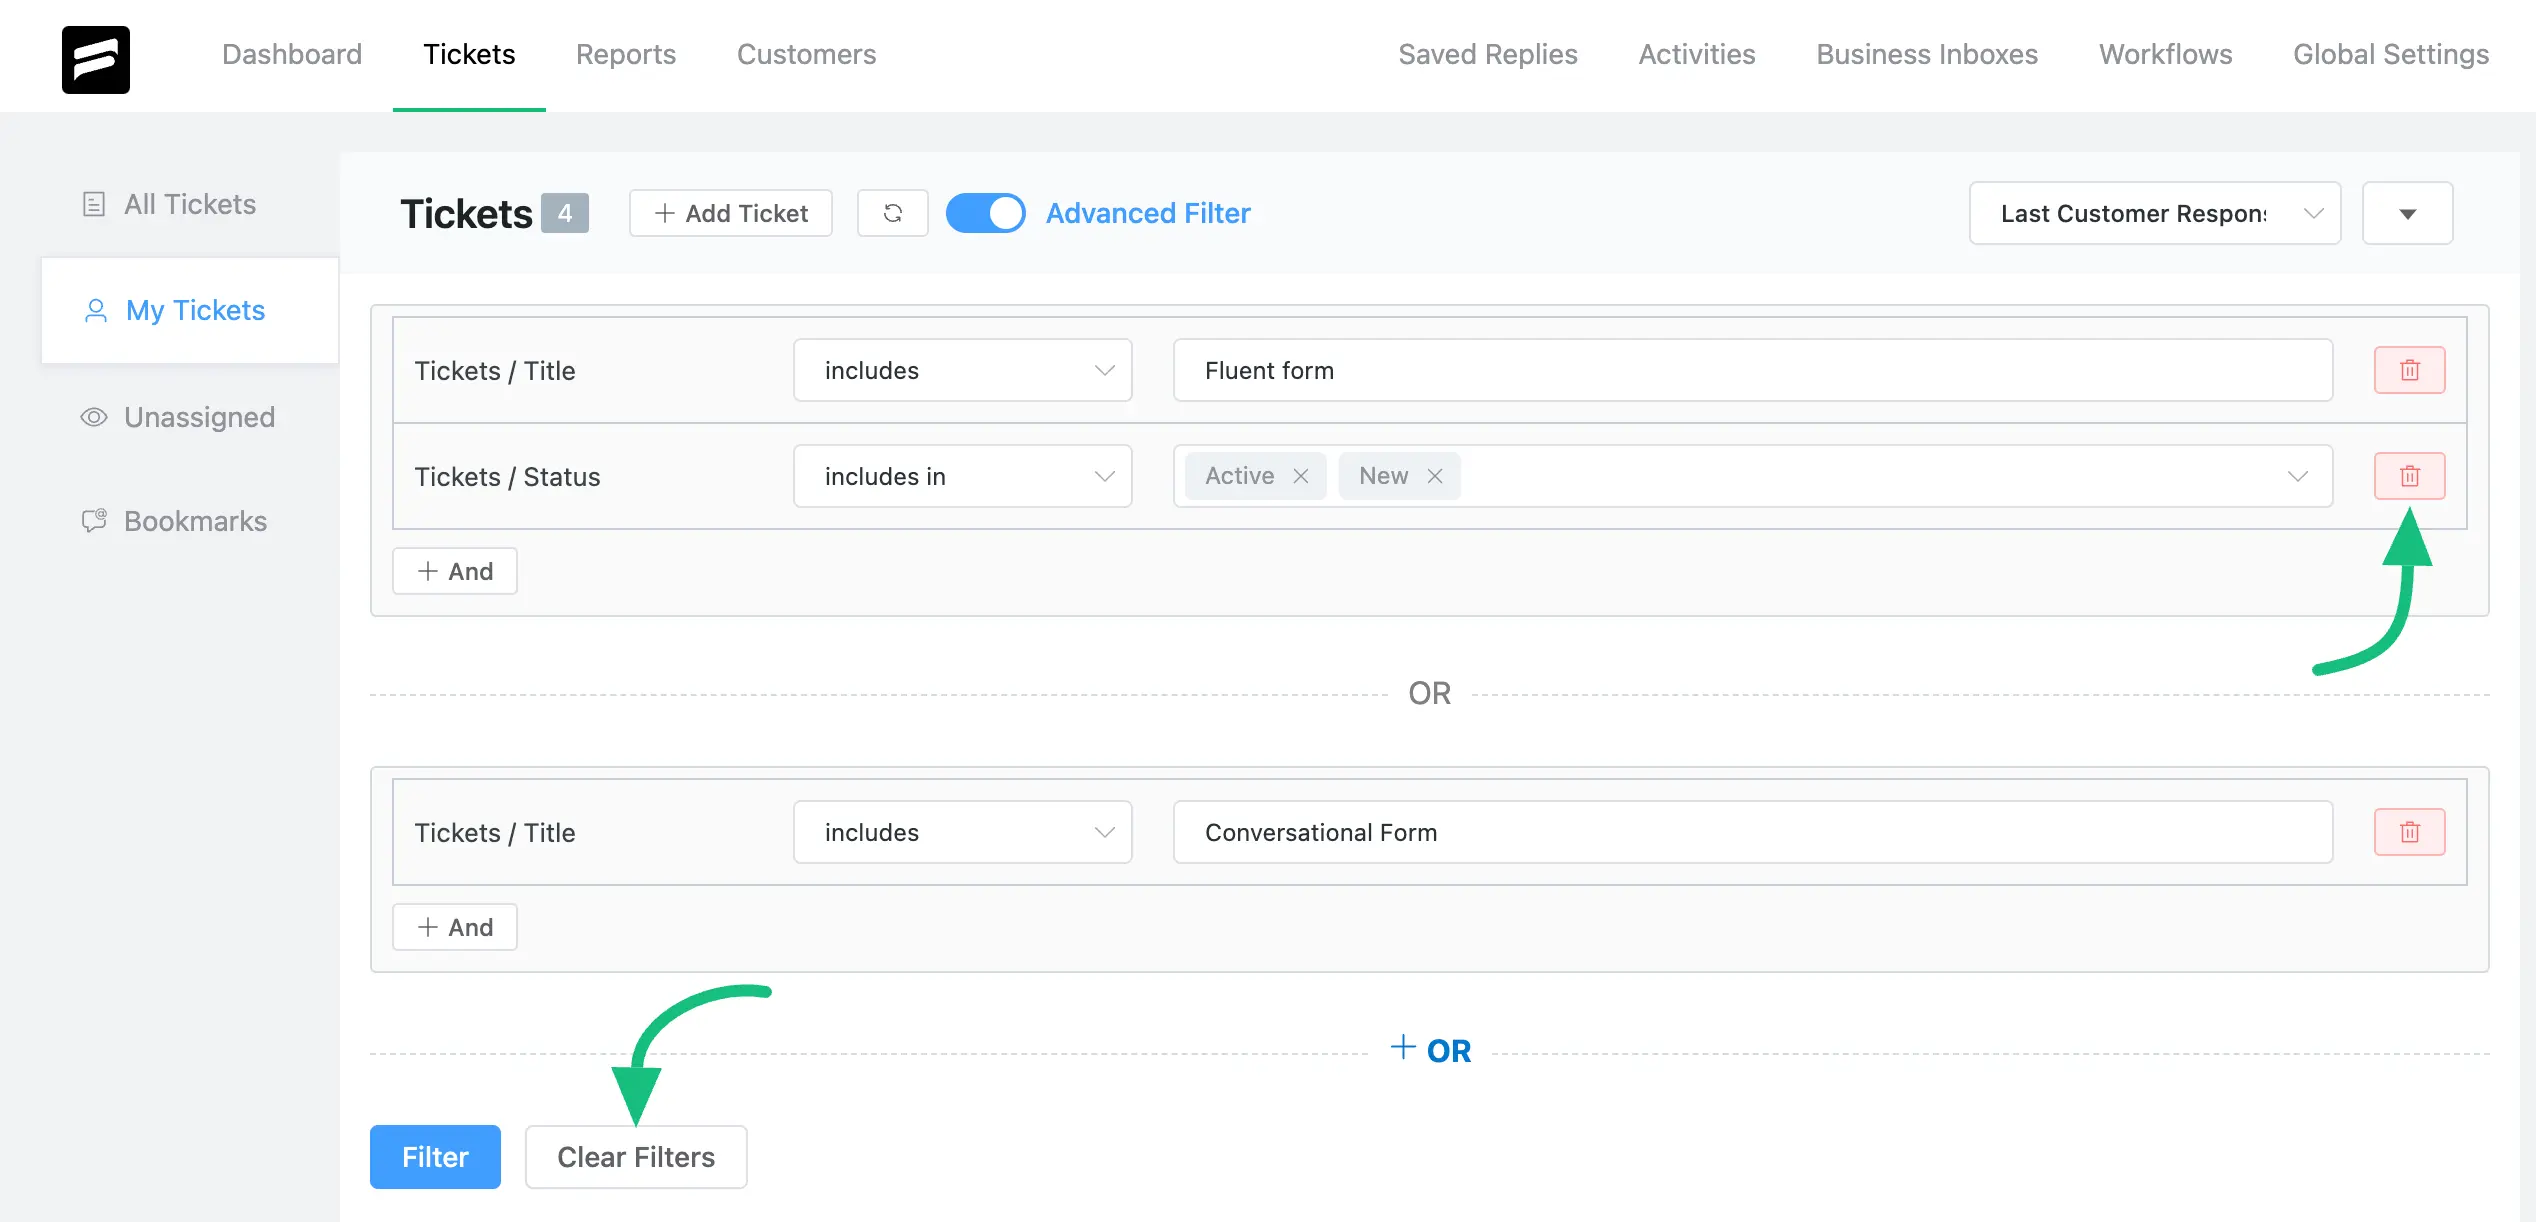The width and height of the screenshot is (2536, 1222).
Task: Click the blue Filter button
Action: point(435,1157)
